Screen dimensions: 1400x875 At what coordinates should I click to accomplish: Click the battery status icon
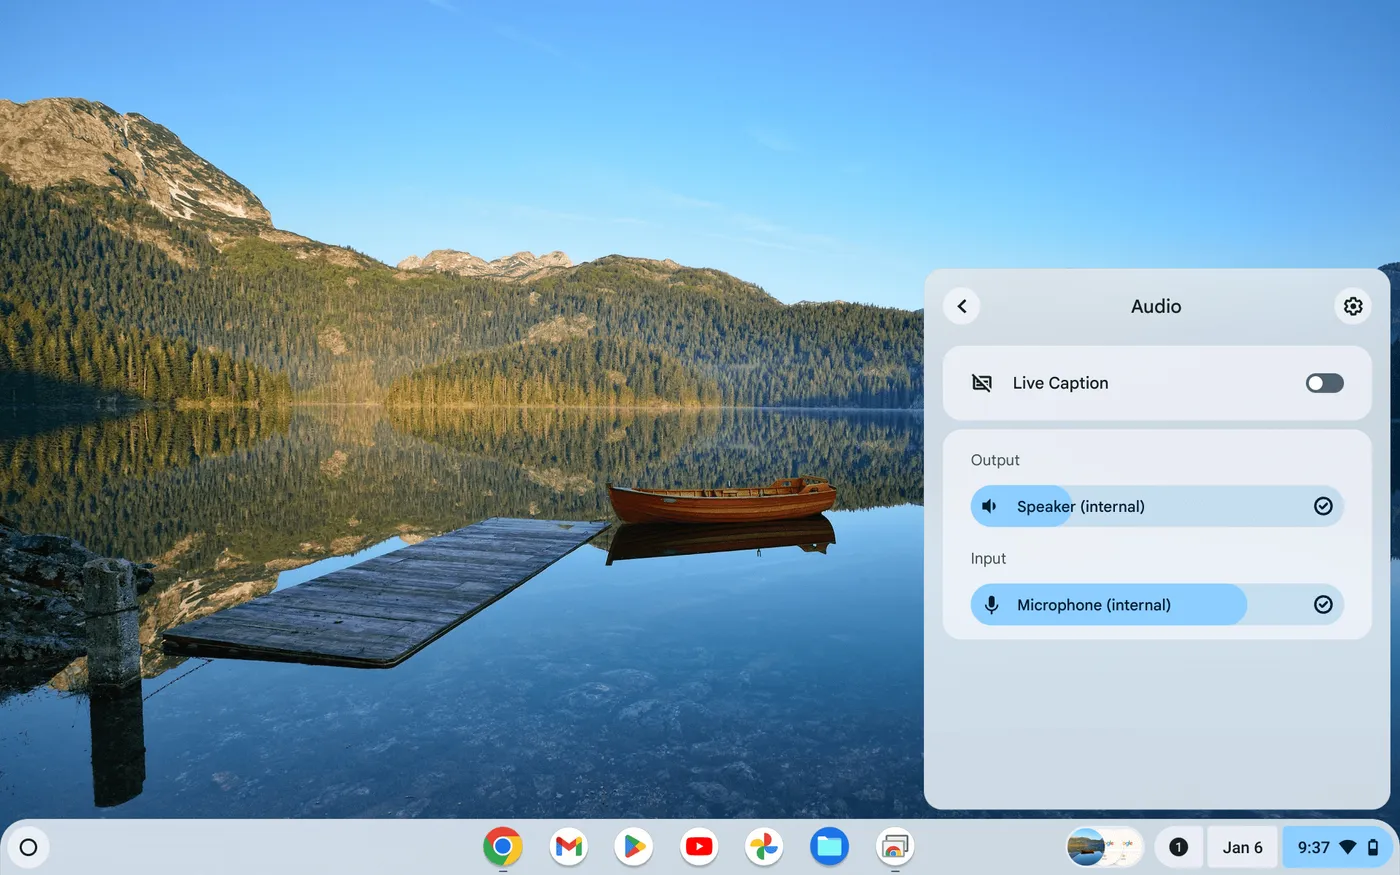1373,847
